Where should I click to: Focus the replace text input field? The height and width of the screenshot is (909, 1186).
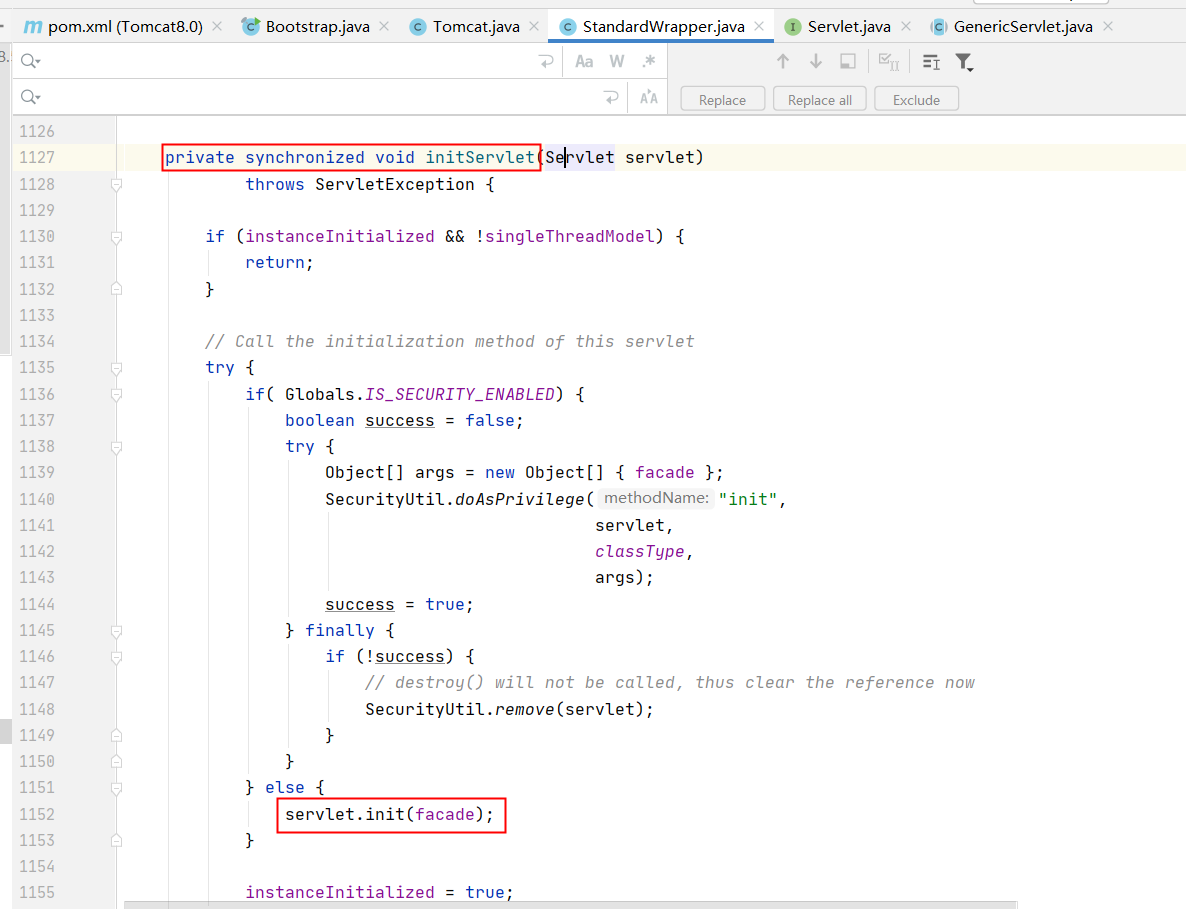coord(318,97)
